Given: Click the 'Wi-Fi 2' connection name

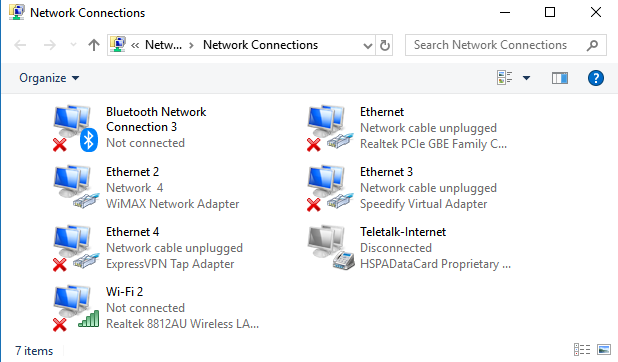Looking at the screenshot, I should (125, 292).
